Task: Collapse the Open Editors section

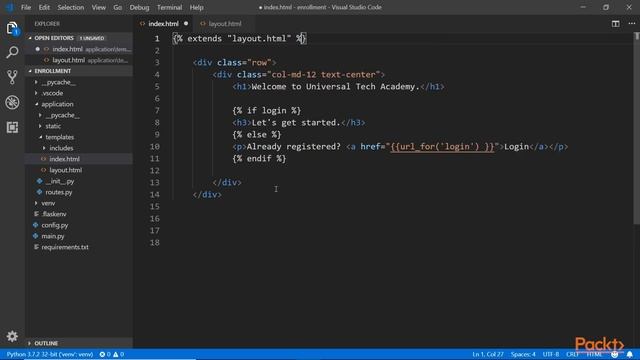Action: click(x=53, y=38)
